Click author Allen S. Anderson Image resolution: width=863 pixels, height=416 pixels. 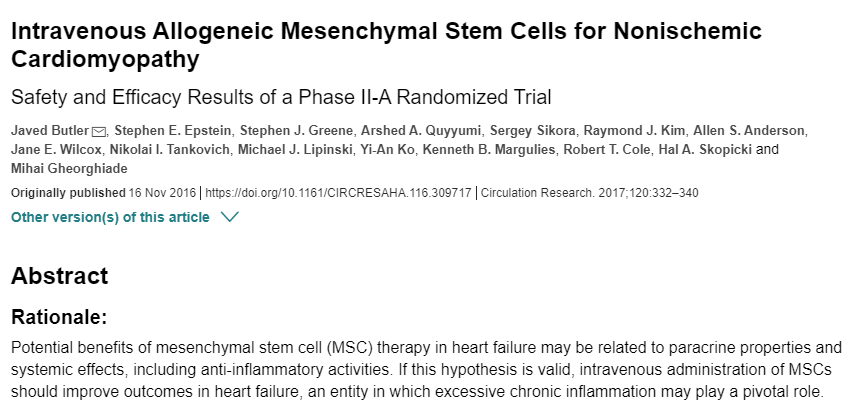point(749,131)
